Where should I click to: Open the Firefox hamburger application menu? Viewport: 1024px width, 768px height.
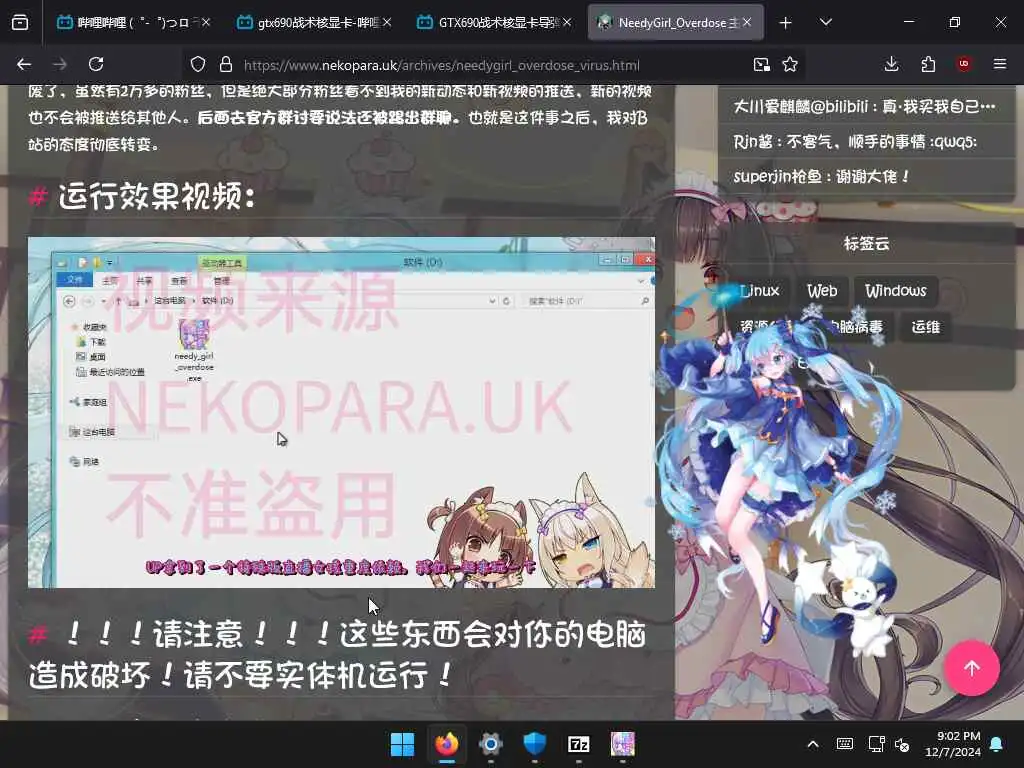[x=1000, y=64]
